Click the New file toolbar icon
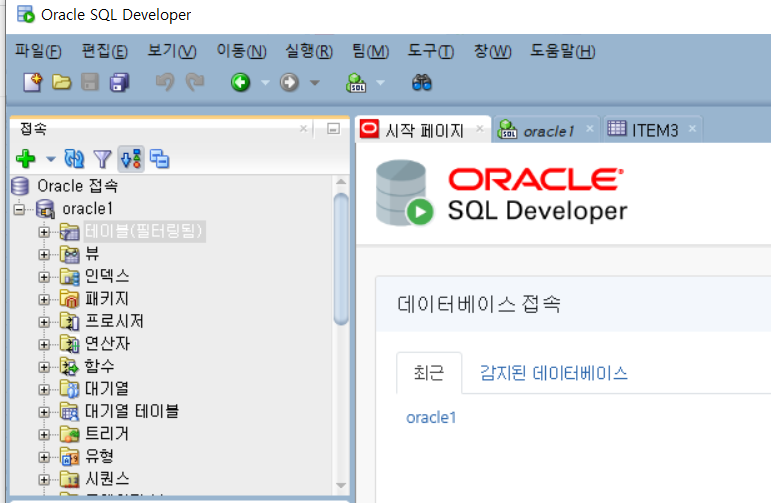This screenshot has width=771, height=503. point(33,82)
